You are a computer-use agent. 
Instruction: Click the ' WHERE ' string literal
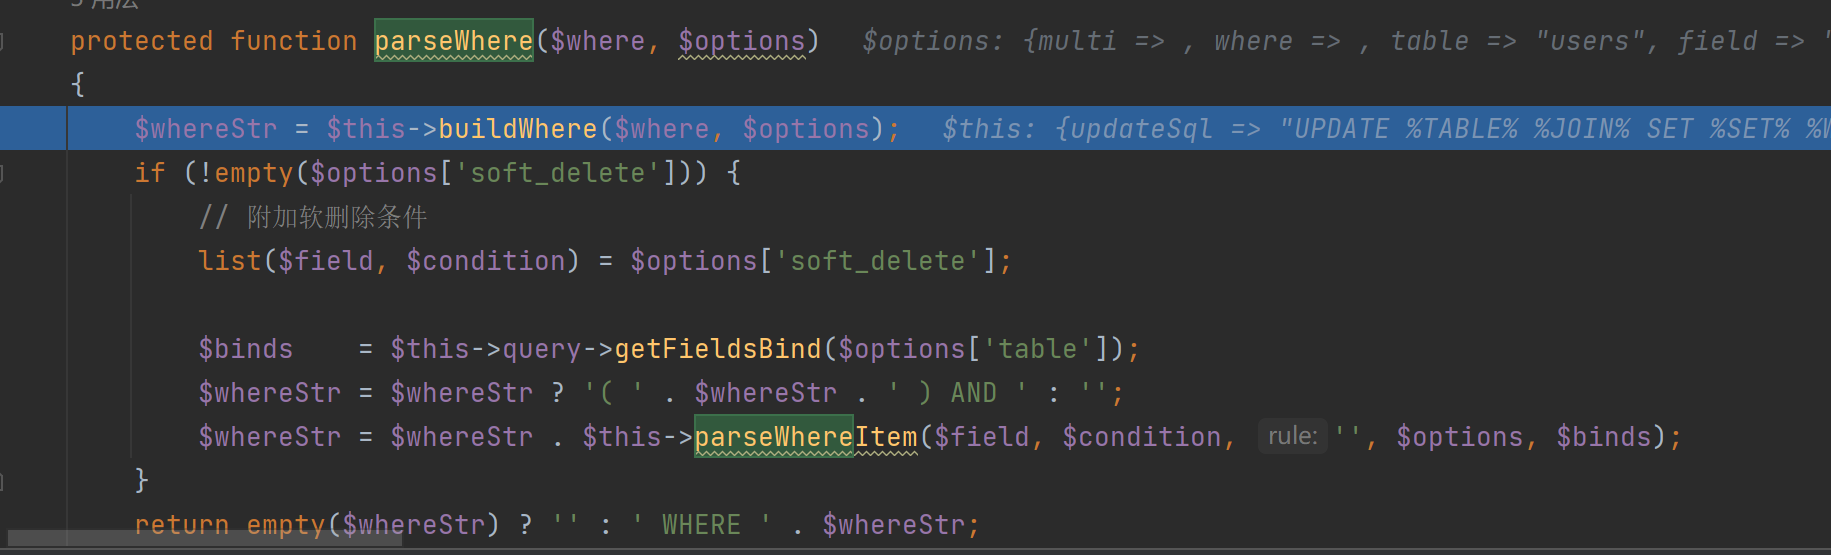[701, 525]
